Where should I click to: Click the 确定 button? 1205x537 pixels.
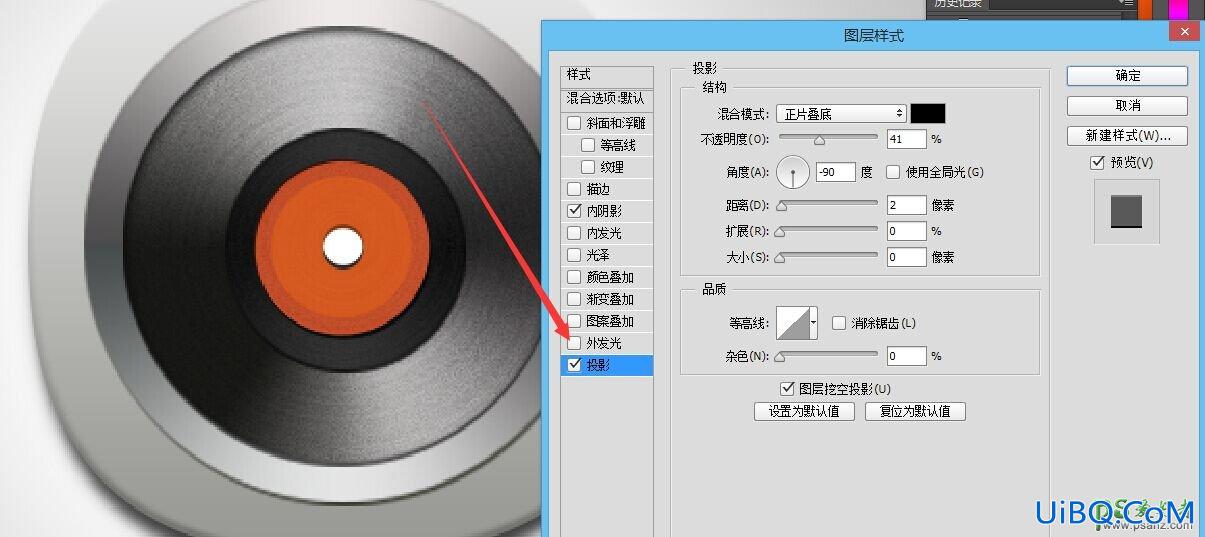point(1127,76)
